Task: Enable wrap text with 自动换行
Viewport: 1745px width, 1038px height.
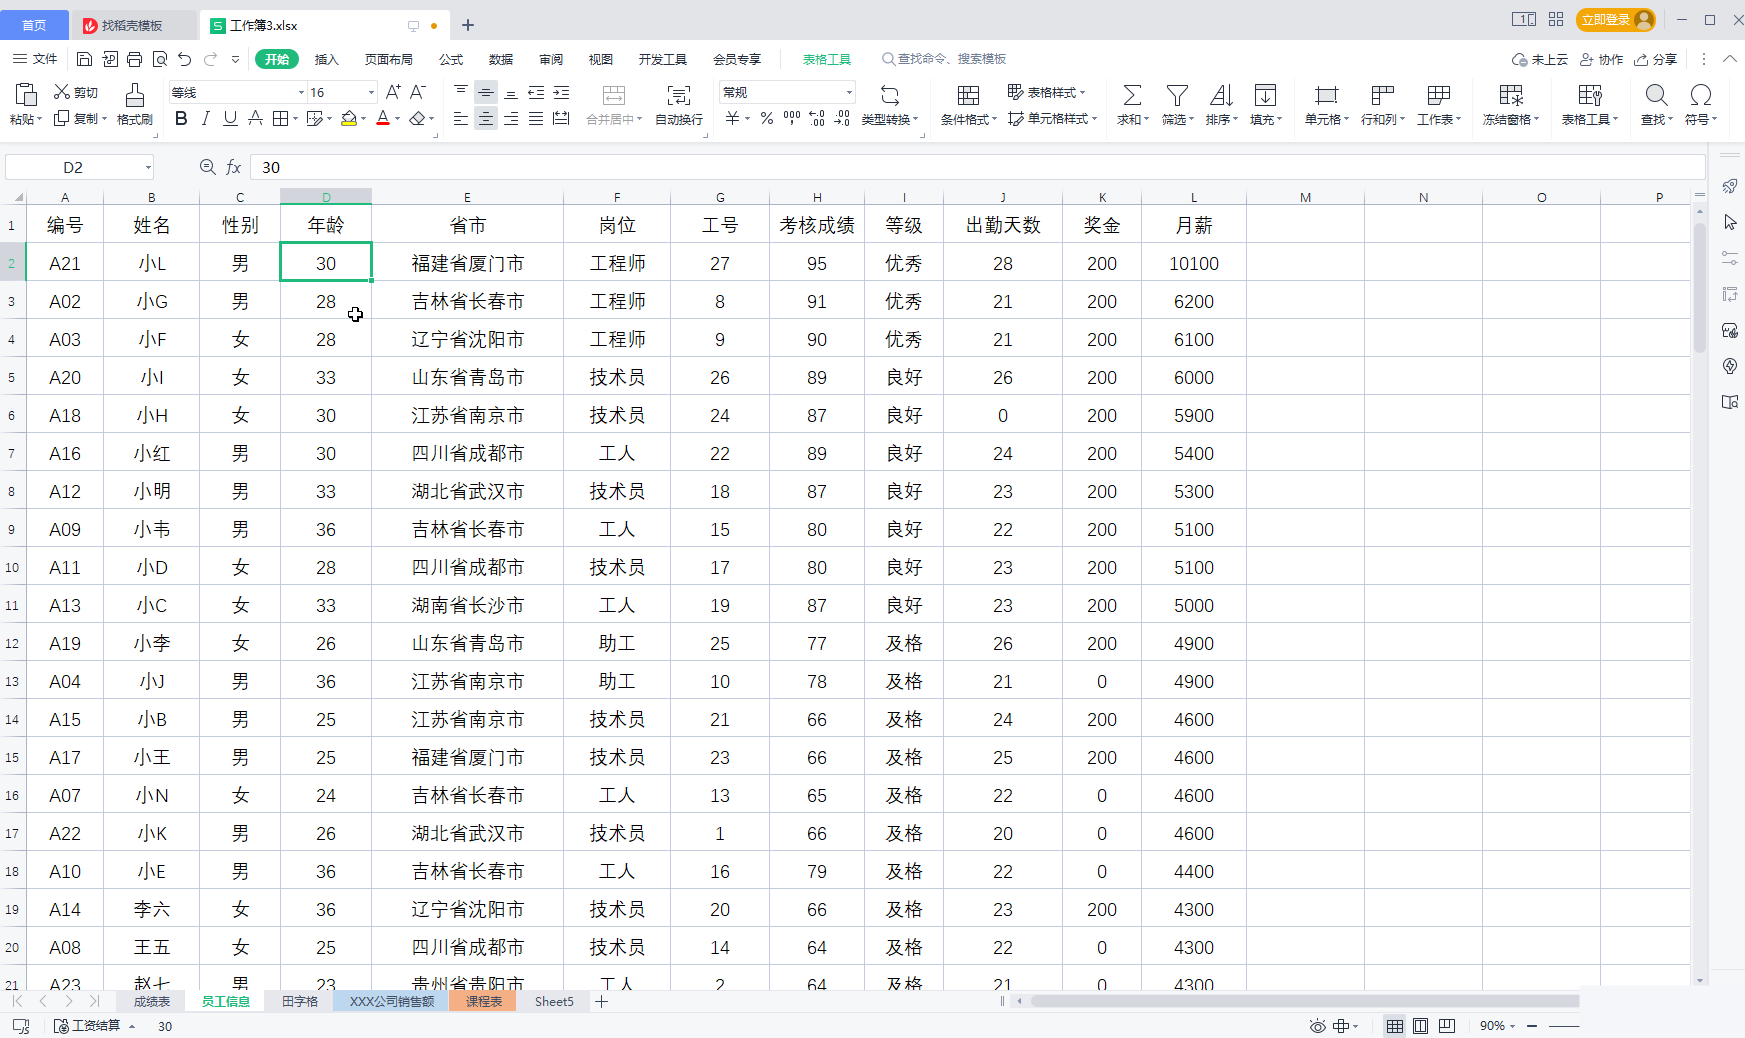Action: point(677,103)
